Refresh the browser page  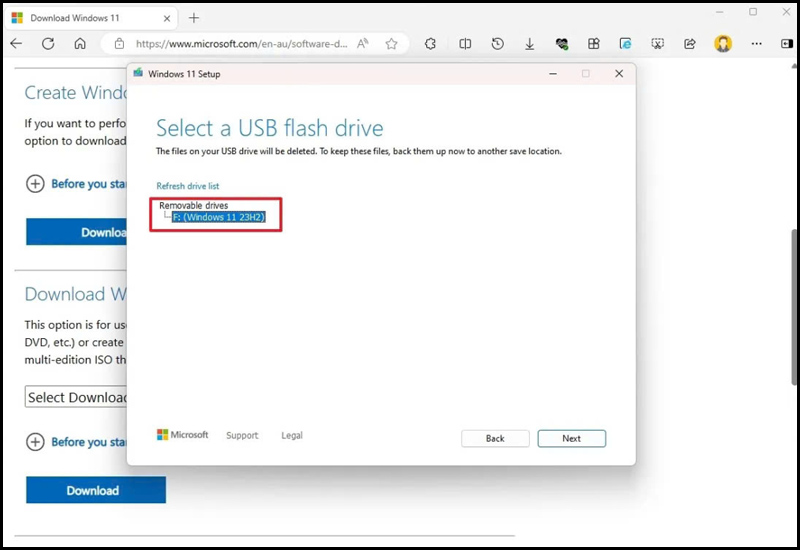tap(48, 44)
